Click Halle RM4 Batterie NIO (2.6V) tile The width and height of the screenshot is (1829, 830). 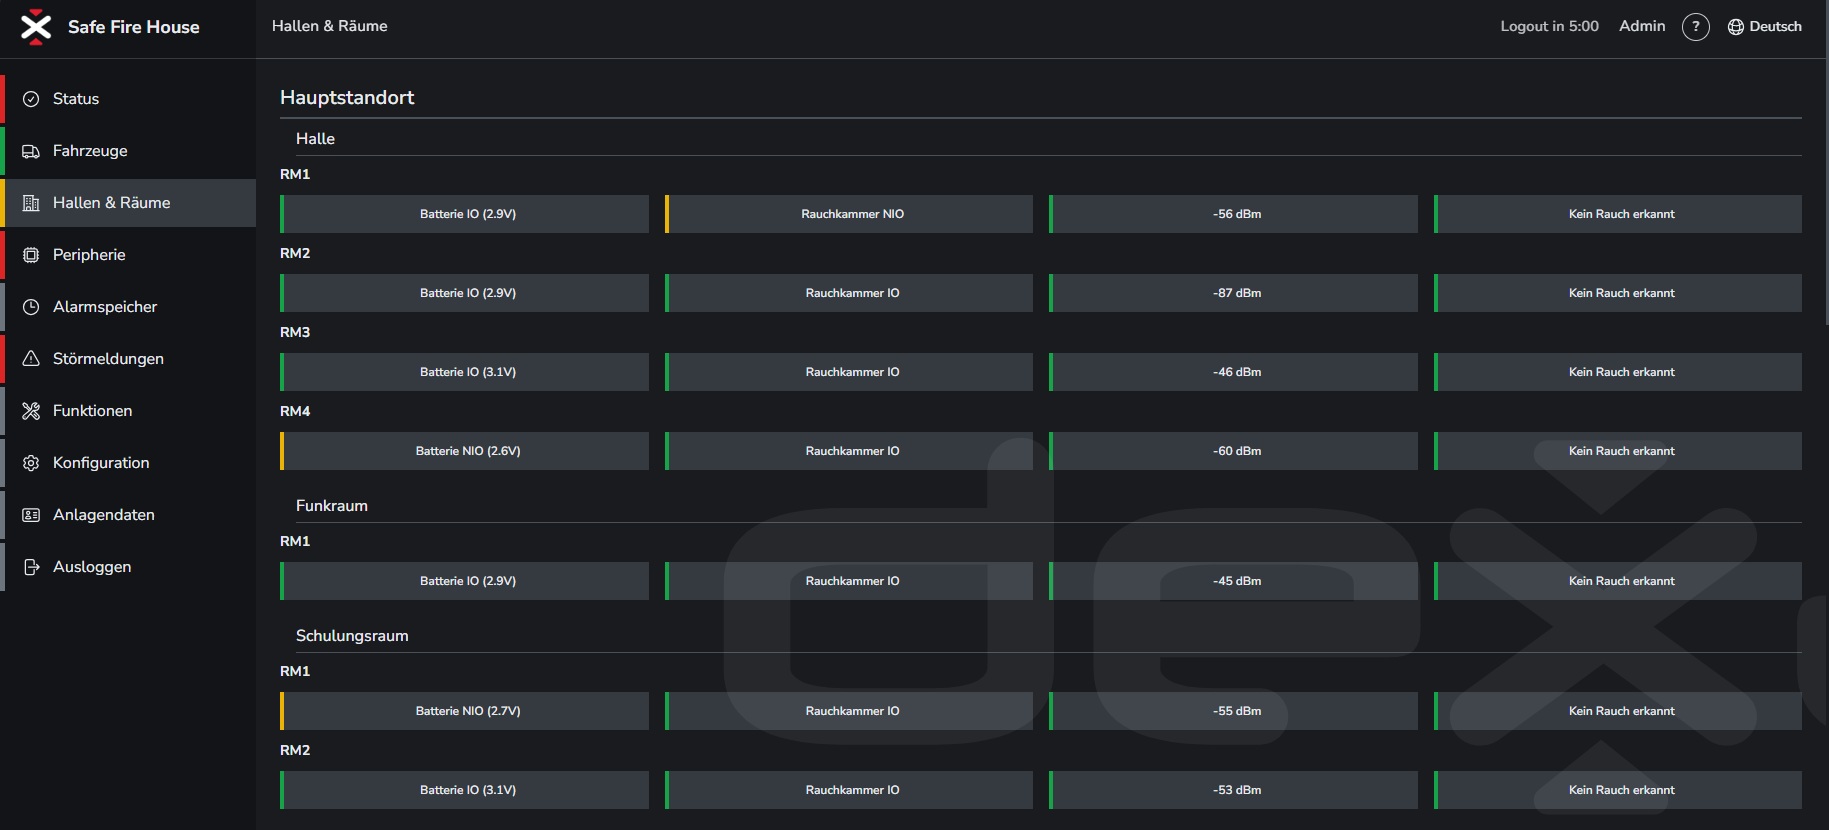pyautogui.click(x=464, y=451)
